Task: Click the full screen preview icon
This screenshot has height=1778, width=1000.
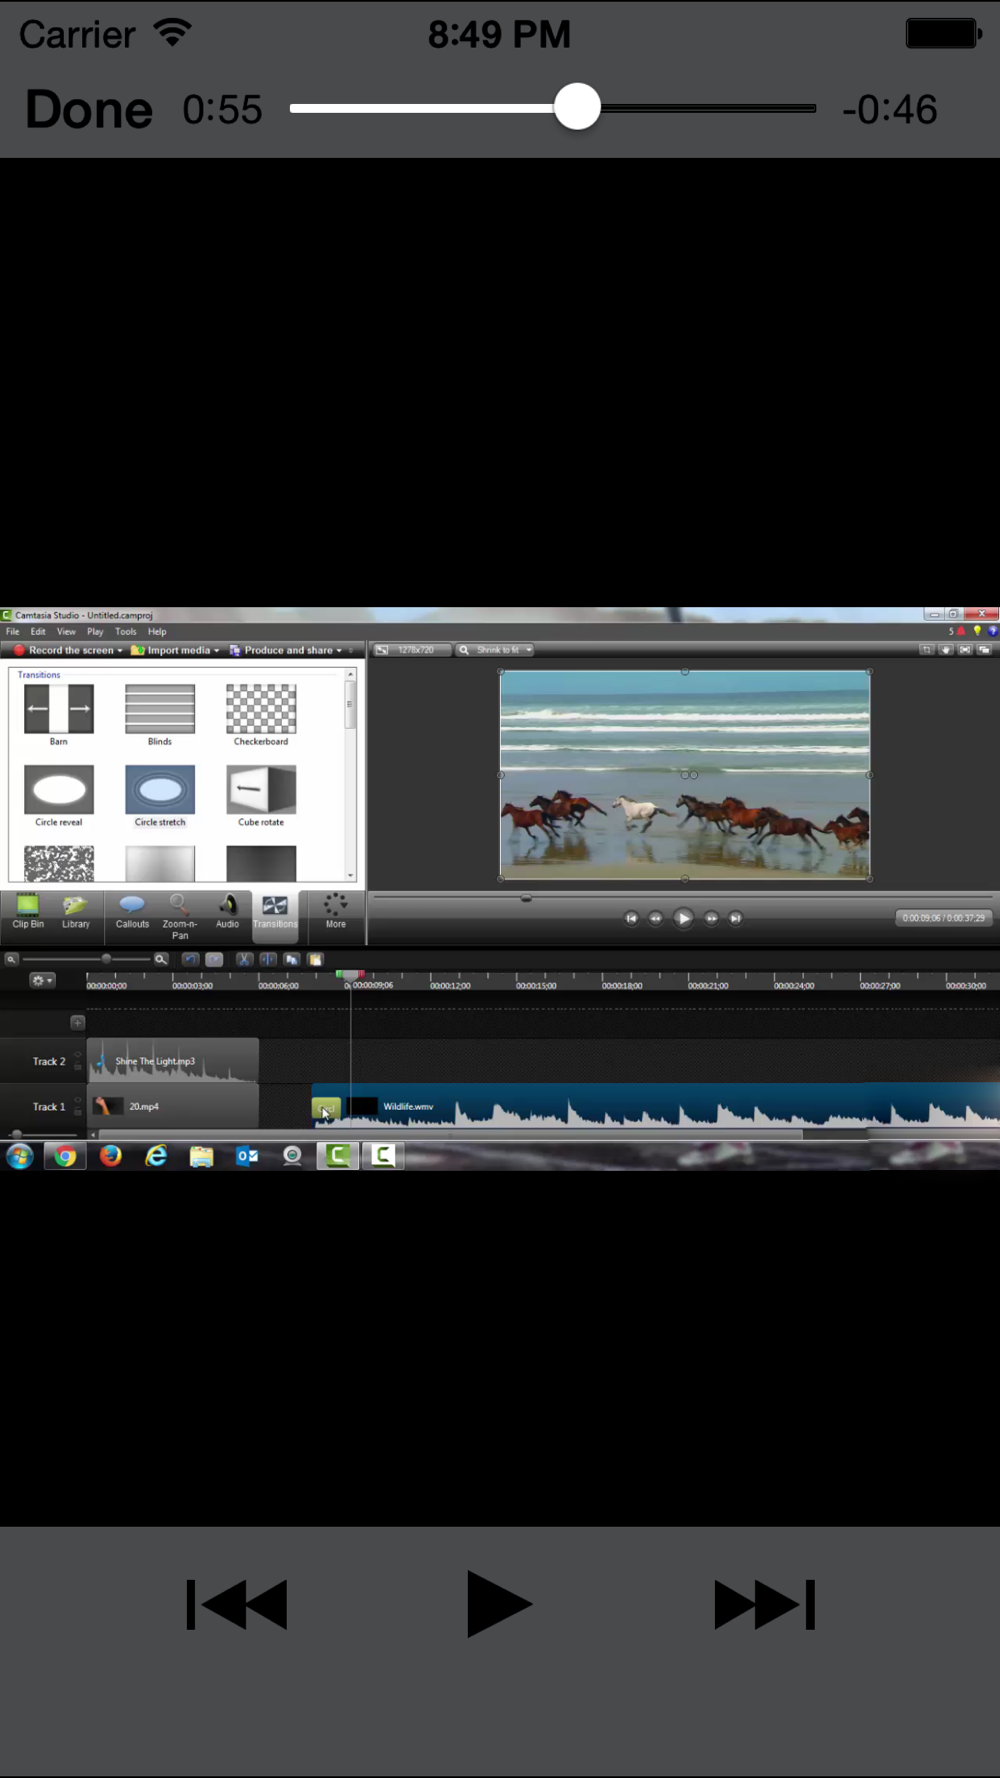Action: coord(965,650)
